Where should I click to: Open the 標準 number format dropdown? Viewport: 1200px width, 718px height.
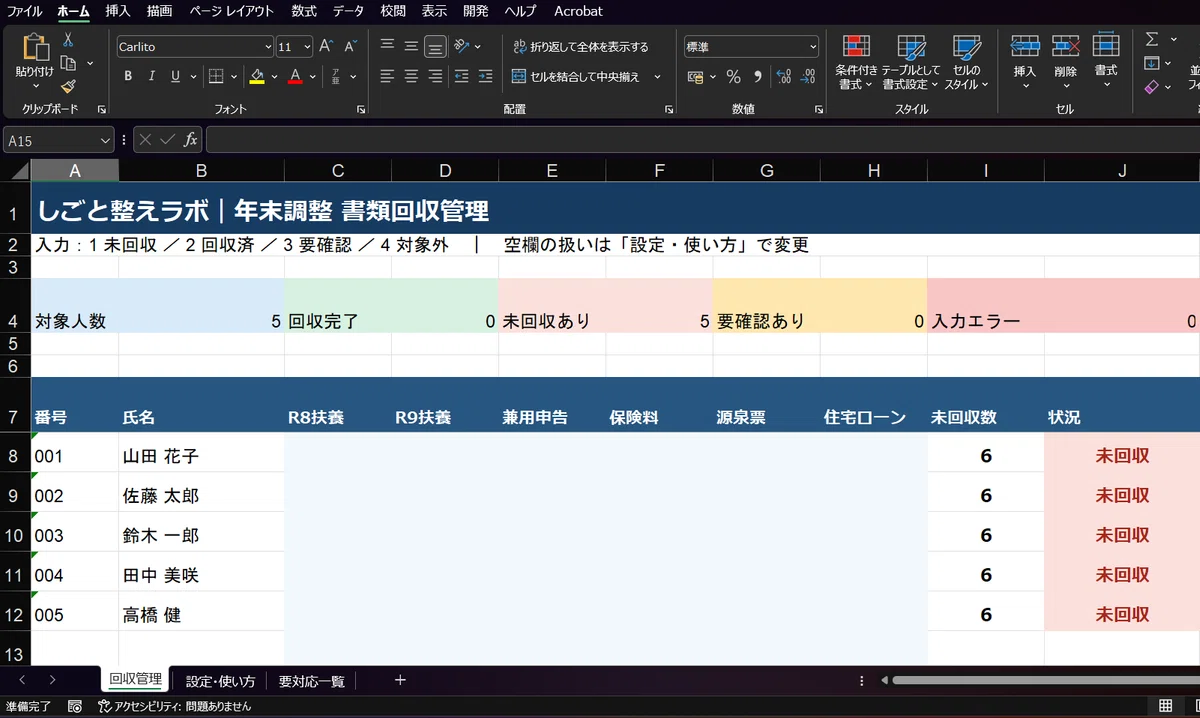813,47
